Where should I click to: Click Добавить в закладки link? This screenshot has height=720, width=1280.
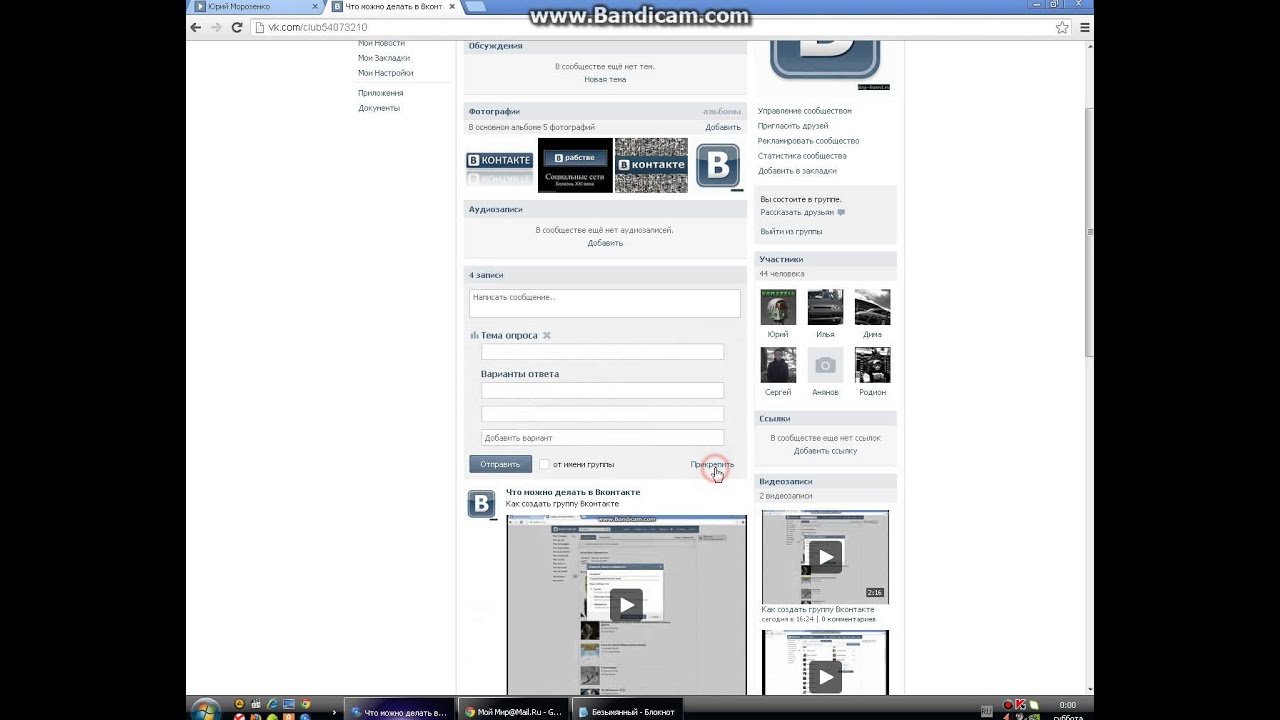pos(797,171)
